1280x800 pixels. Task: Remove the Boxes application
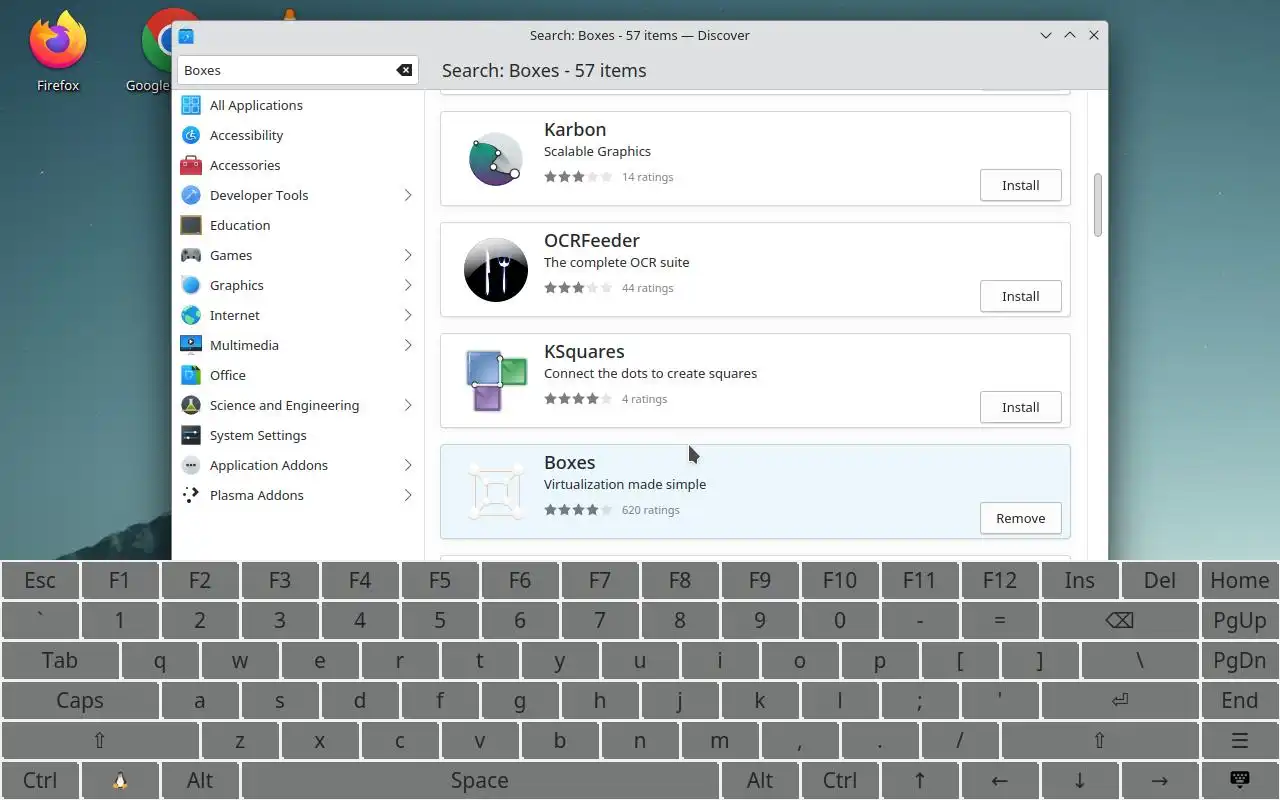(1021, 518)
